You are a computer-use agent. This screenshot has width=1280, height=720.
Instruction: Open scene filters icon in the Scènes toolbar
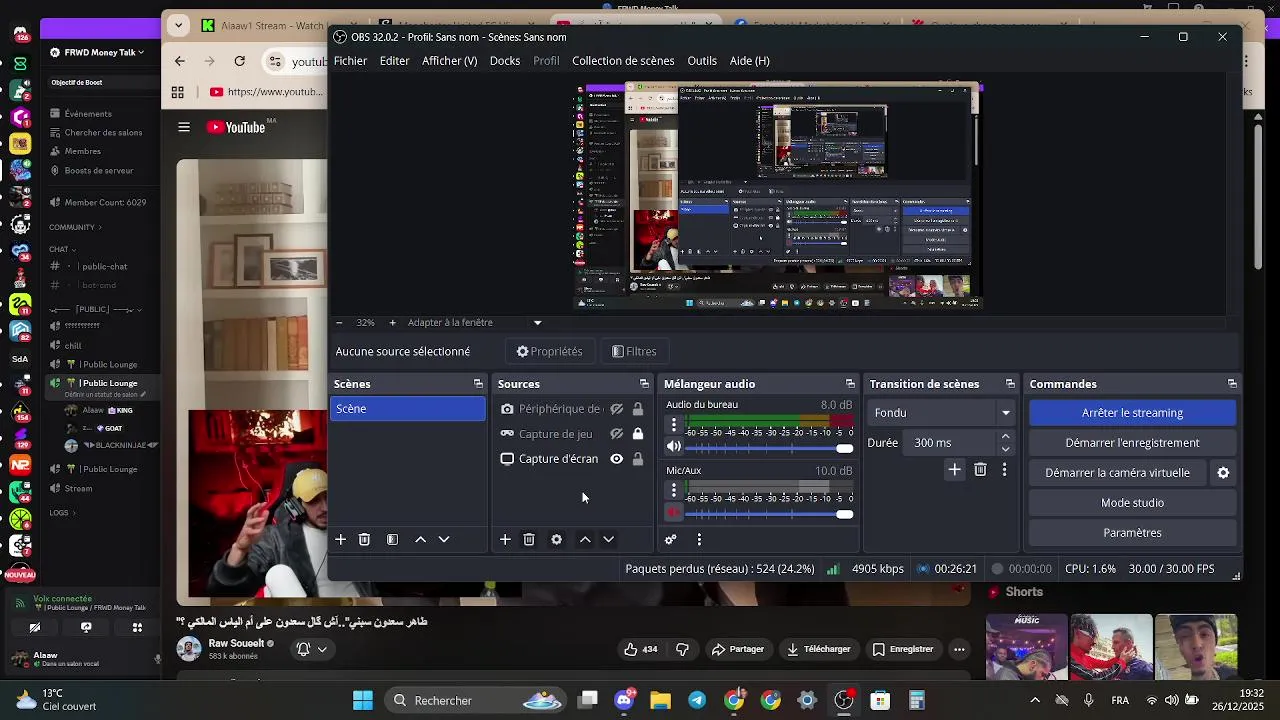coord(392,539)
